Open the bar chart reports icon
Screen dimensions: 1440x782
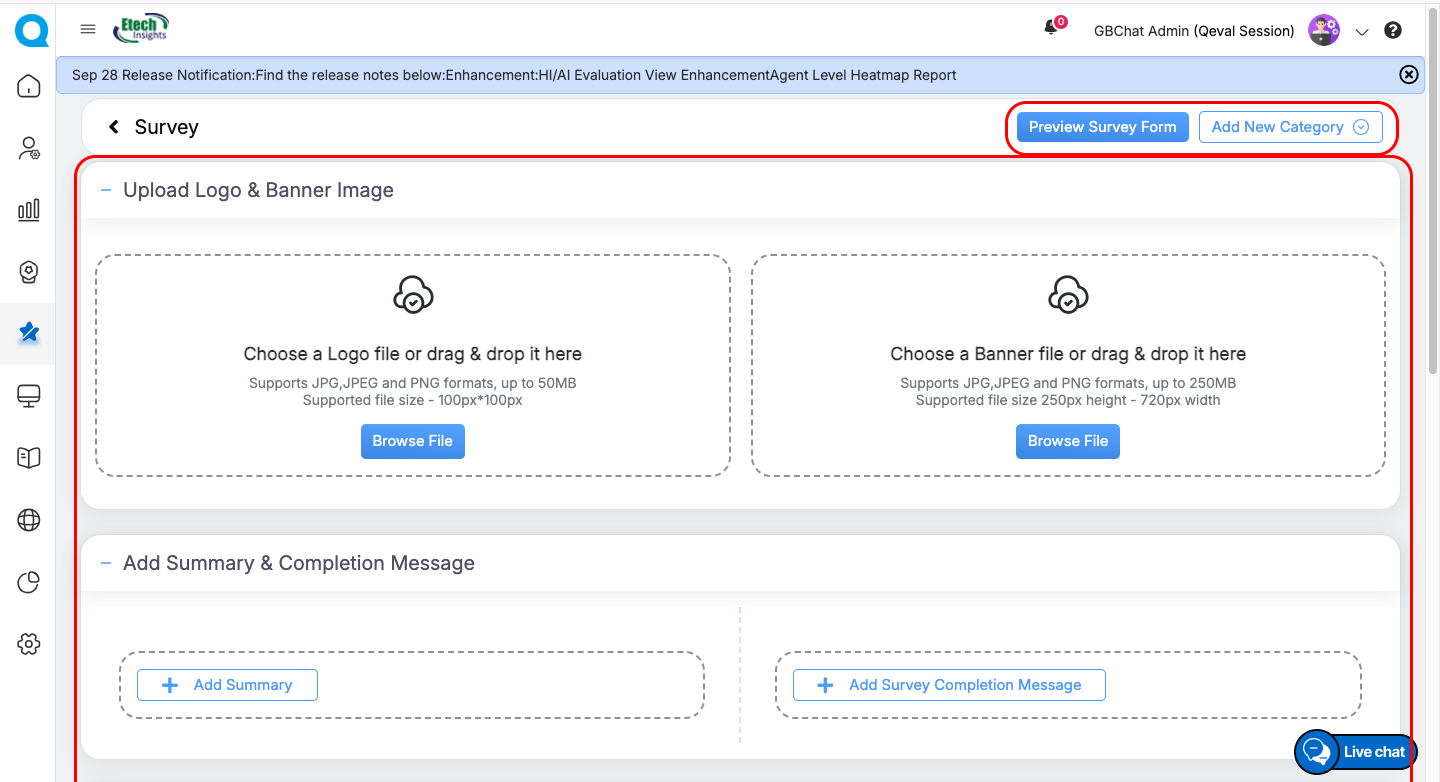[29, 210]
